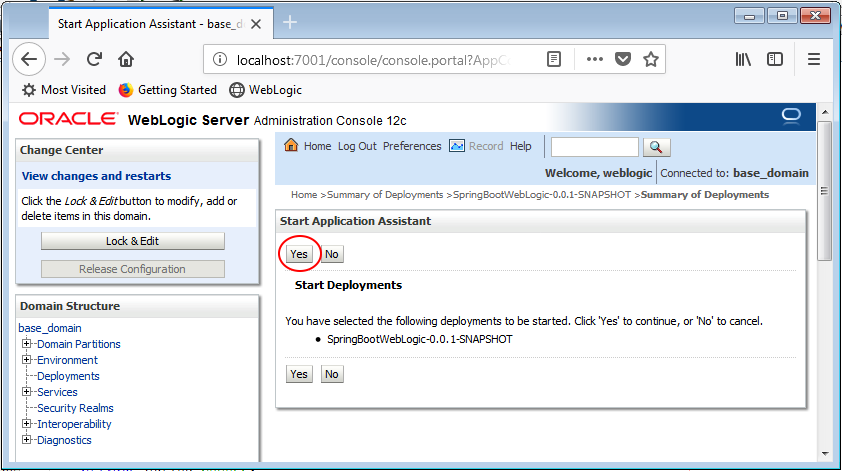Open page actions three-dots menu
Image resolution: width=842 pixels, height=471 pixels.
pyautogui.click(x=594, y=59)
